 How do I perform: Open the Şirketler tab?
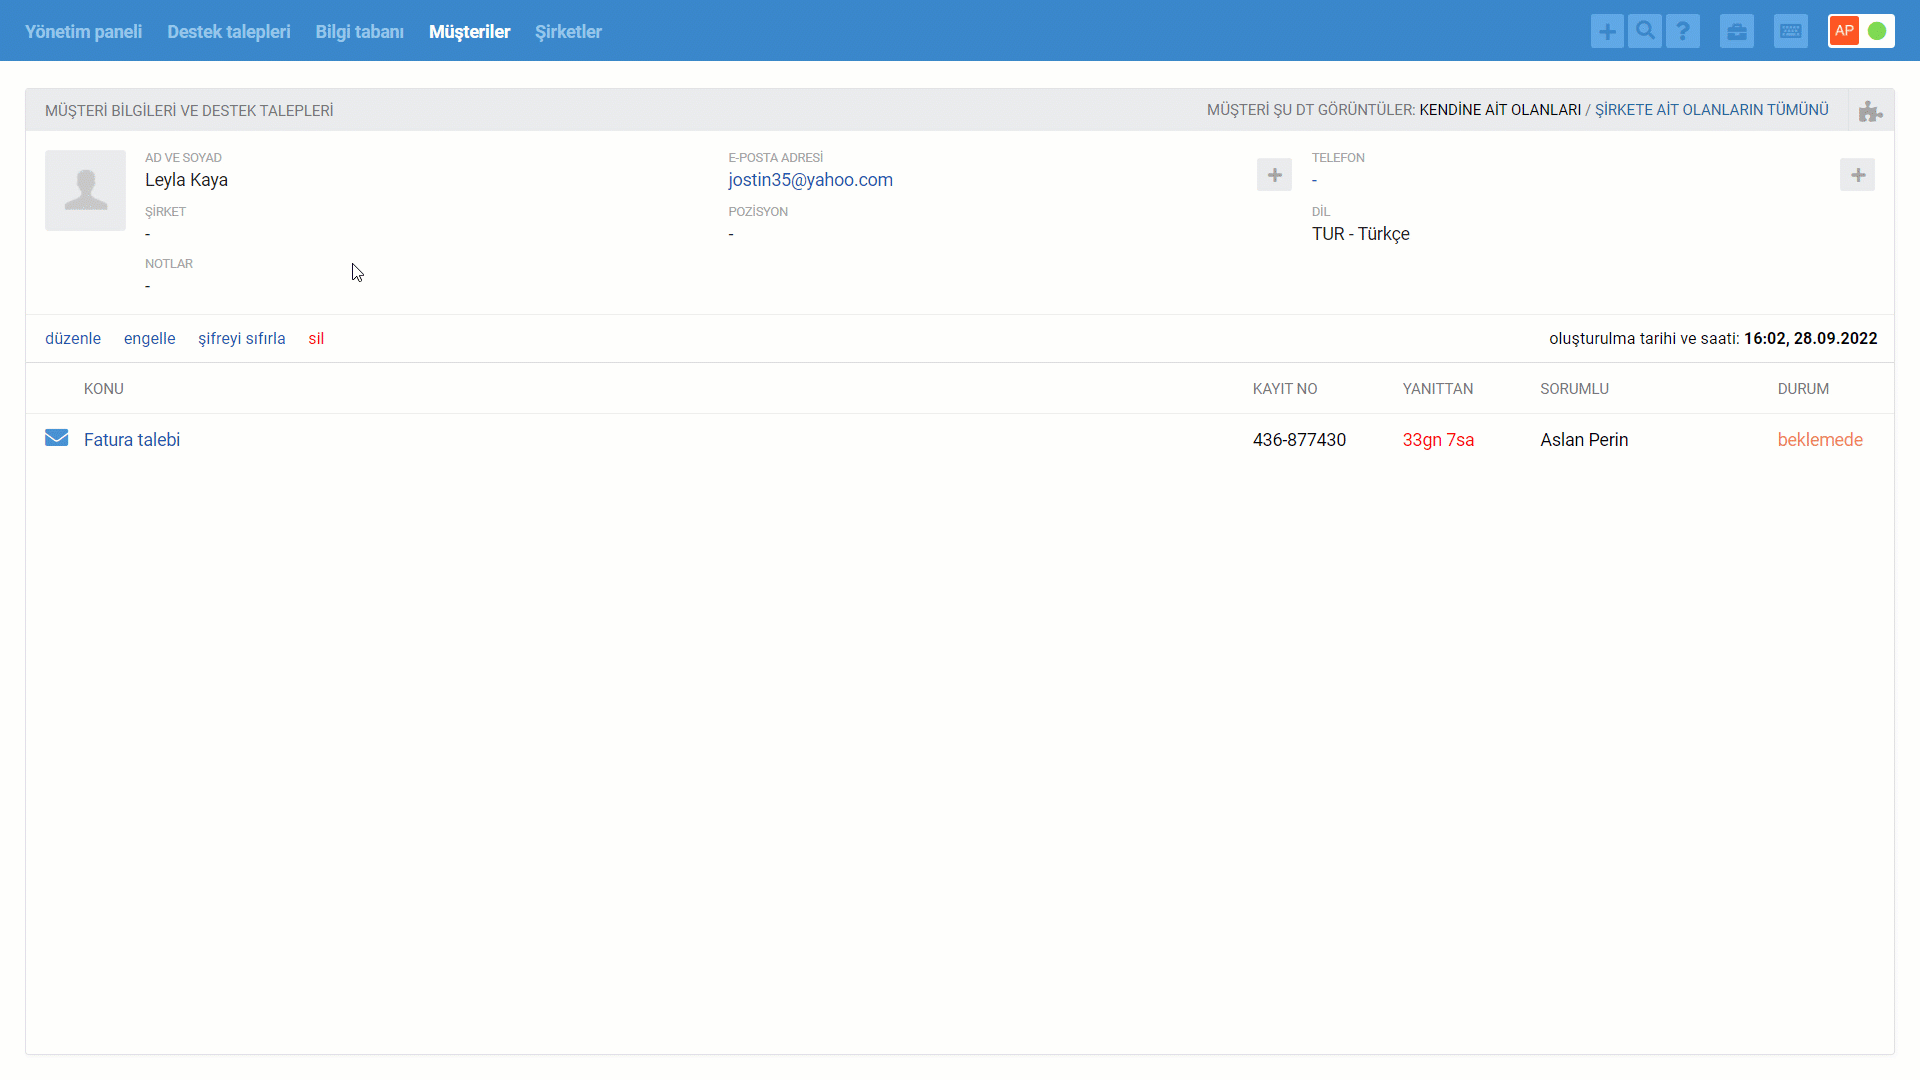click(568, 32)
